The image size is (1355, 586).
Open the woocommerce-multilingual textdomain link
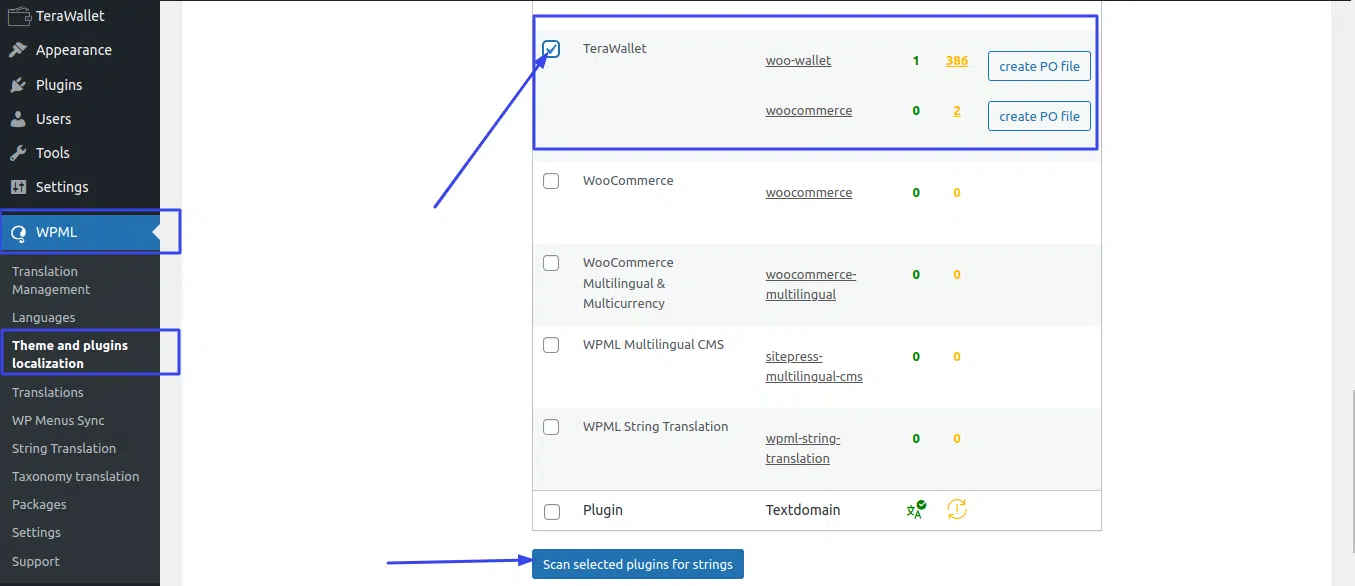(811, 284)
